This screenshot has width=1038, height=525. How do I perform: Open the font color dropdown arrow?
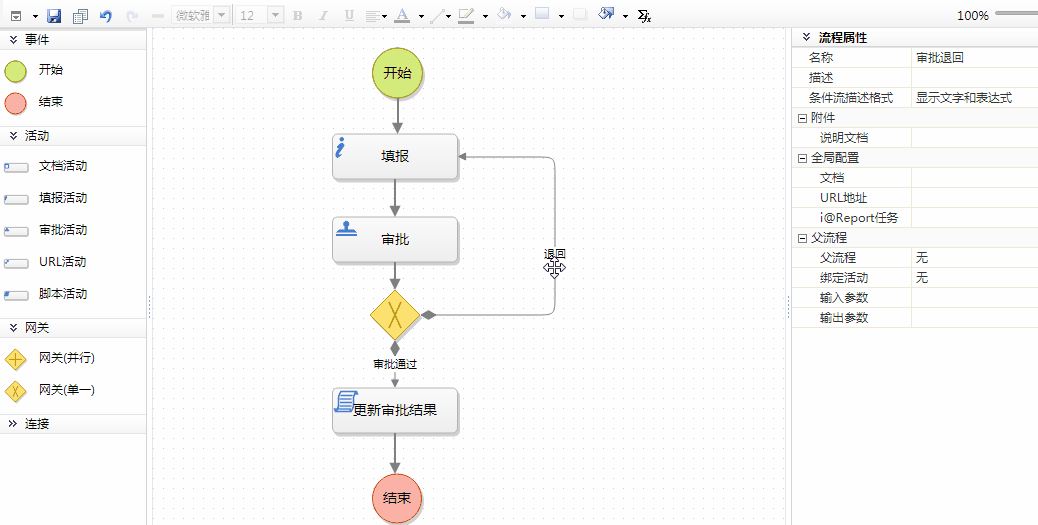pos(421,17)
